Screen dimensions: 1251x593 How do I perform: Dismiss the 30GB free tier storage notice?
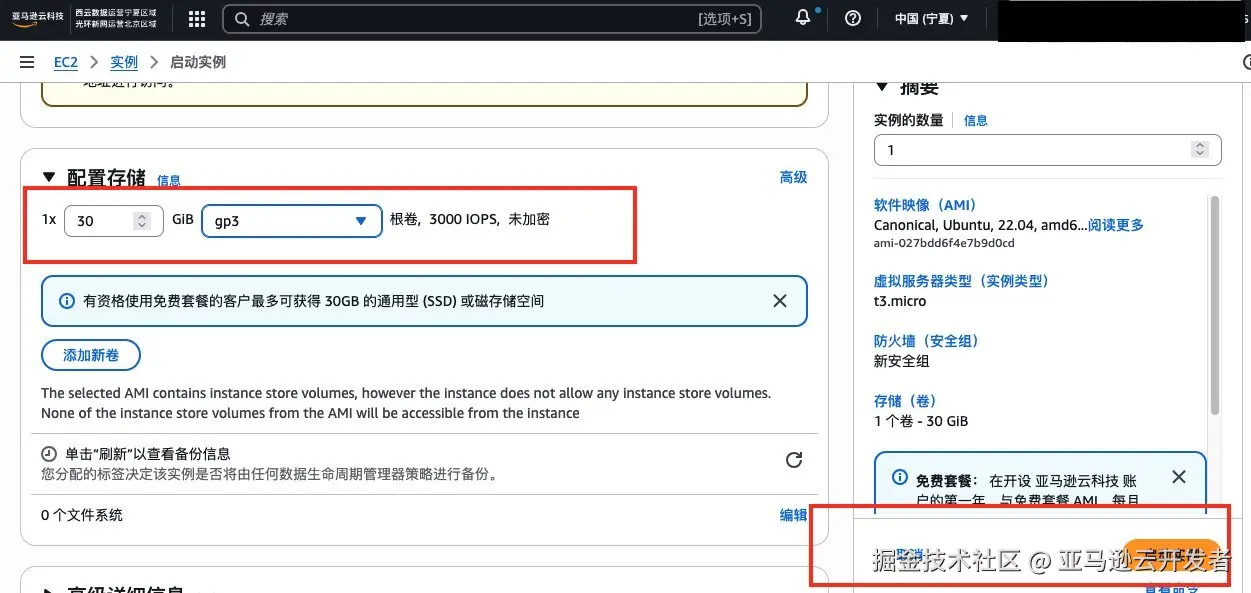pos(780,301)
